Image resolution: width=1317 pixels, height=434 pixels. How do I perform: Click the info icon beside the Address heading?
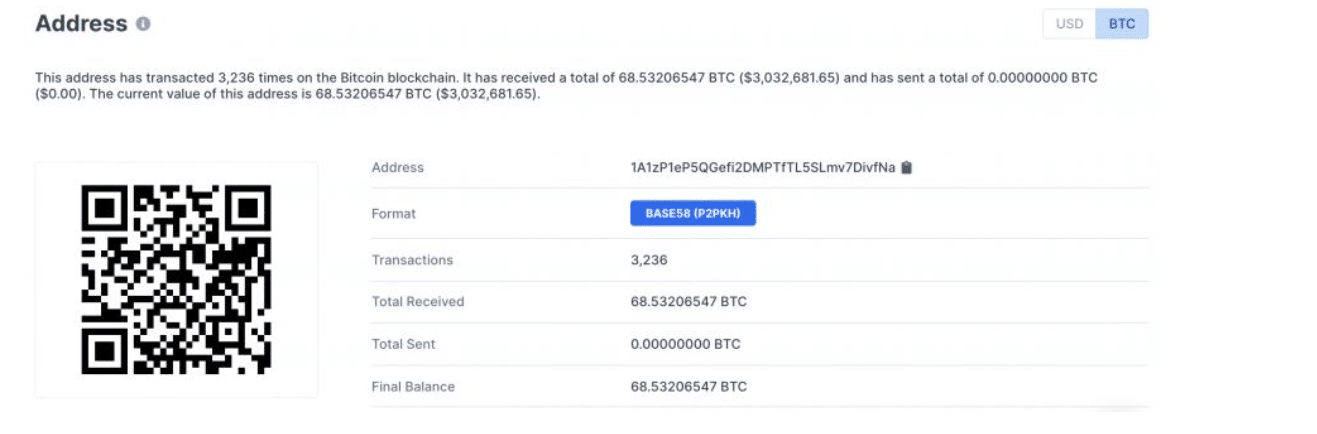click(143, 24)
